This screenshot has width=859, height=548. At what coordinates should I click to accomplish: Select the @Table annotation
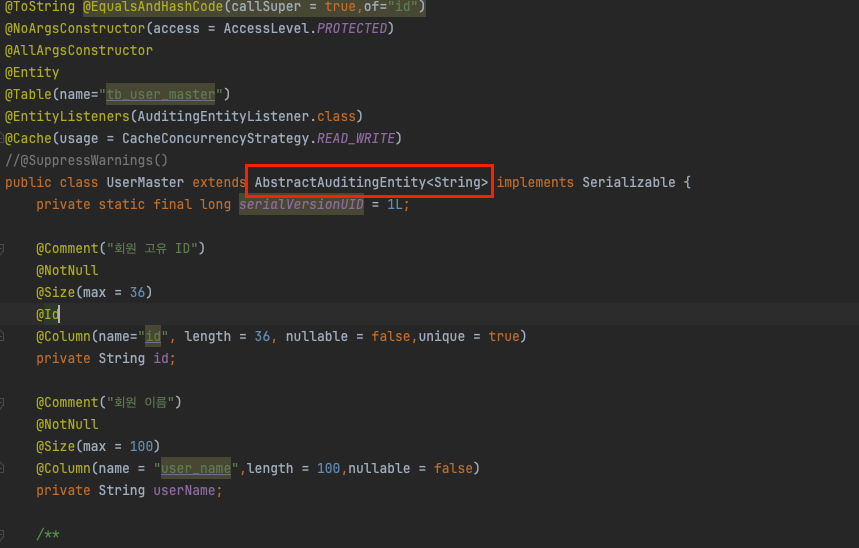(x=28, y=94)
